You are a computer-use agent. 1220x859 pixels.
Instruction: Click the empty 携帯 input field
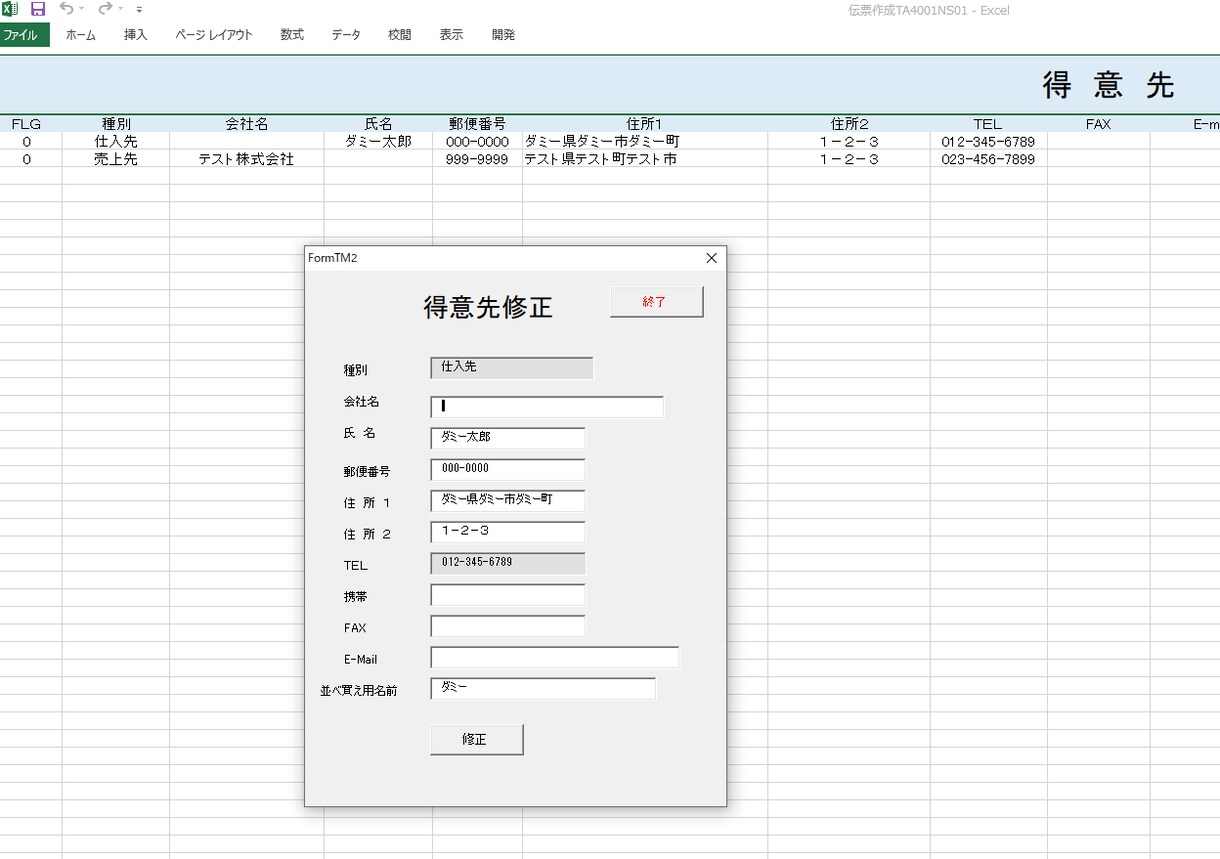(x=507, y=595)
